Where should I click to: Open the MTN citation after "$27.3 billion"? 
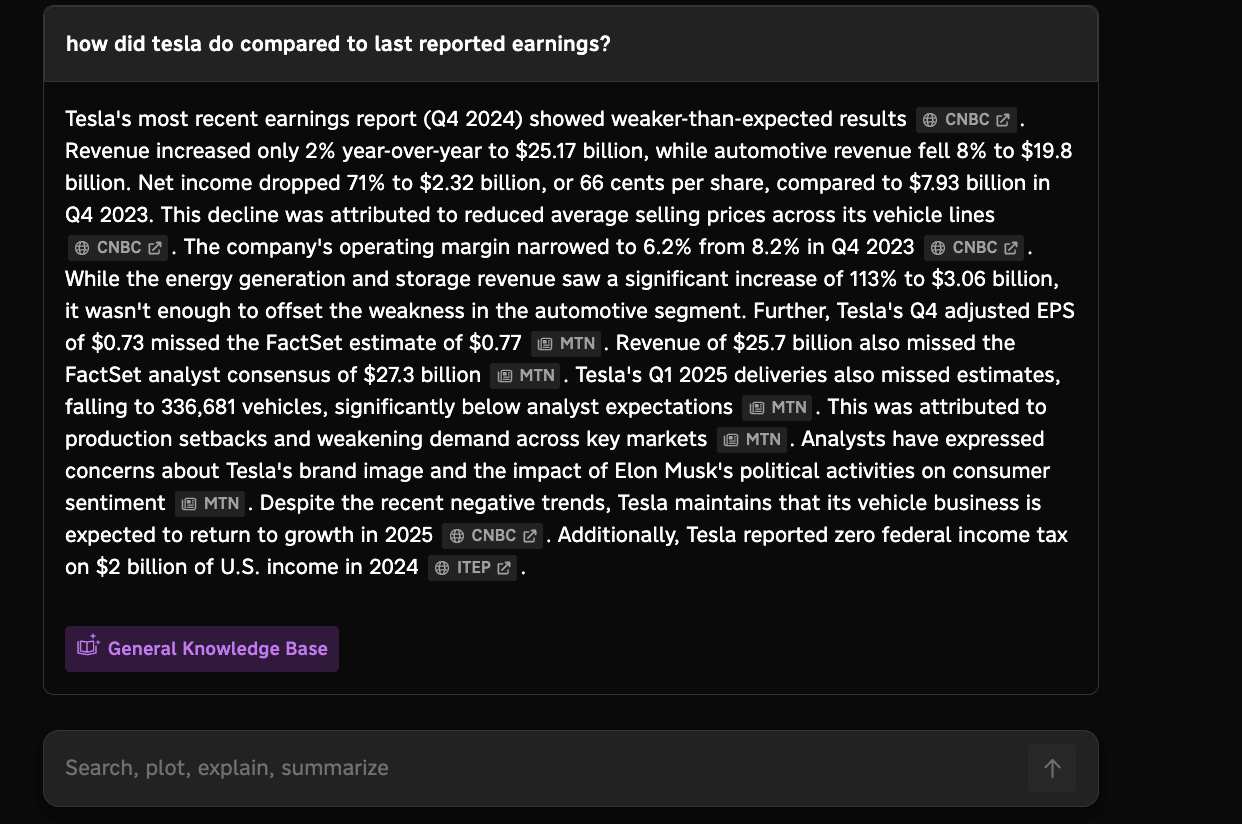(x=526, y=375)
